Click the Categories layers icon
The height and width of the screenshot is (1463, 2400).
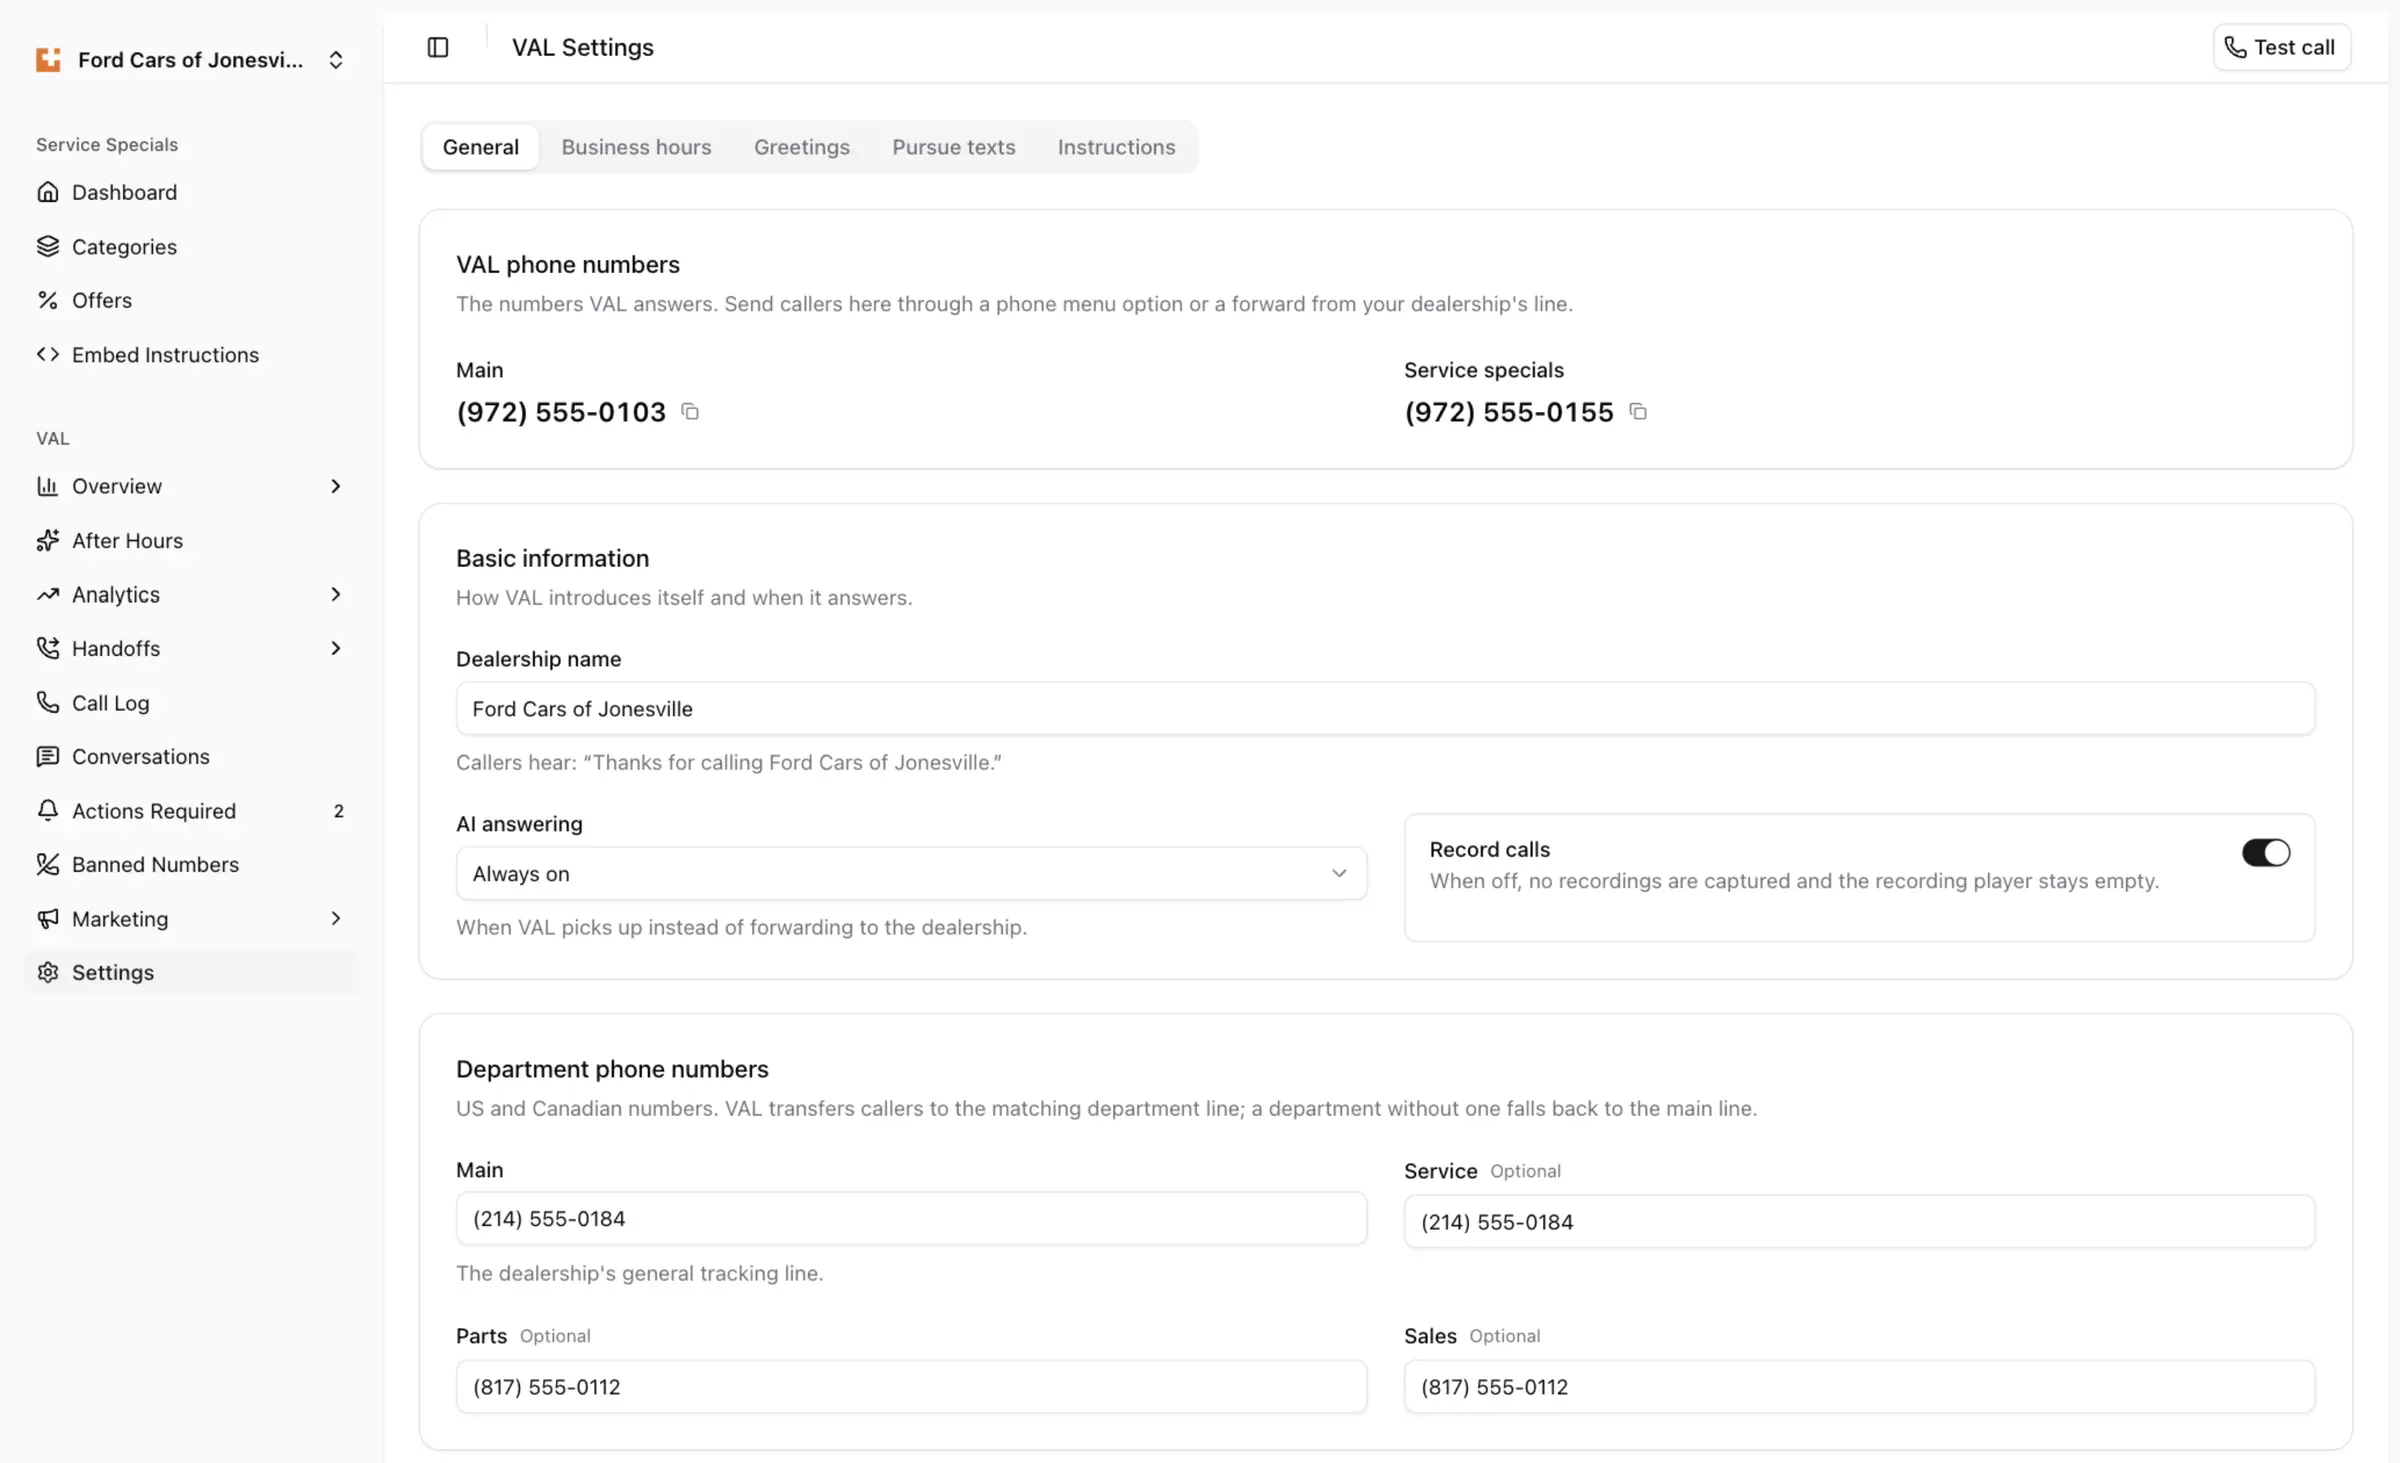pyautogui.click(x=47, y=246)
